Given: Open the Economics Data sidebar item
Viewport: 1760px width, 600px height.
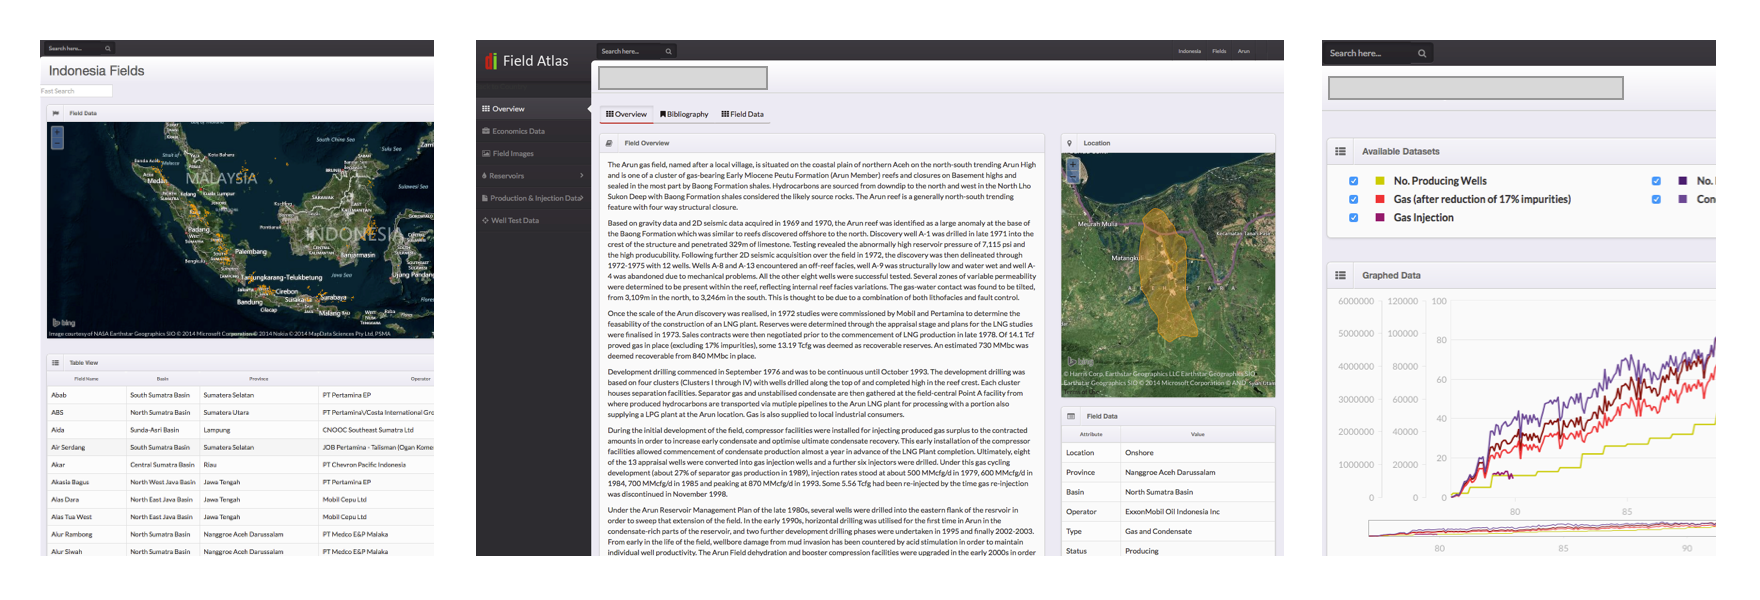Looking at the screenshot, I should pyautogui.click(x=518, y=131).
